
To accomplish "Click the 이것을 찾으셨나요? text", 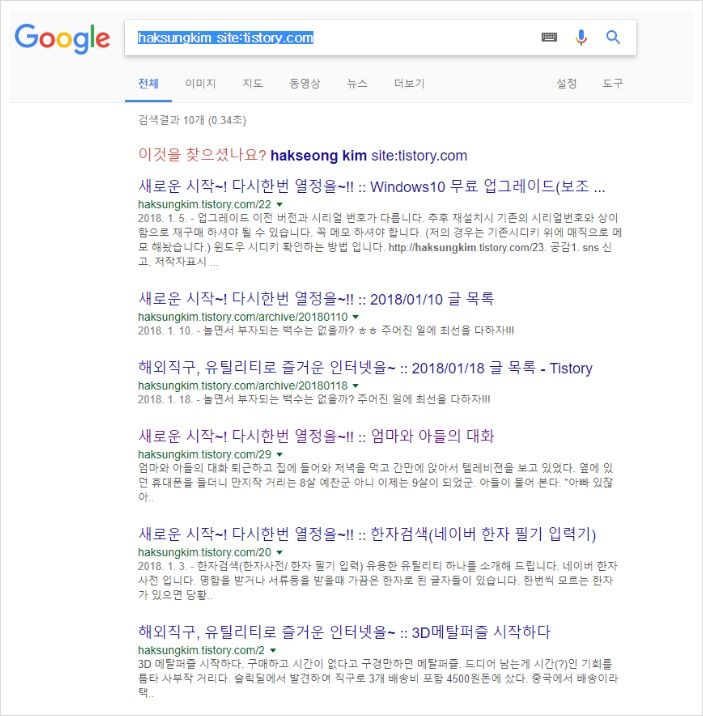I will (202, 155).
